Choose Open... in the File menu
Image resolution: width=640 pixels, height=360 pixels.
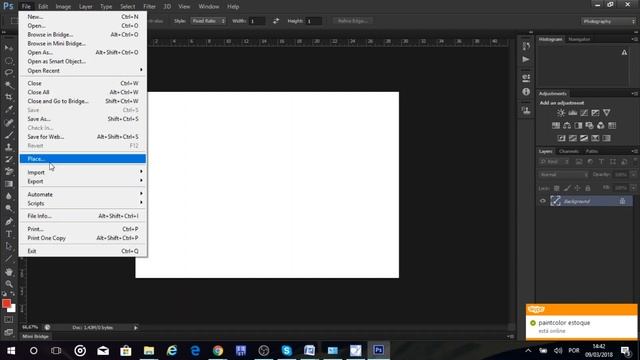83,26
